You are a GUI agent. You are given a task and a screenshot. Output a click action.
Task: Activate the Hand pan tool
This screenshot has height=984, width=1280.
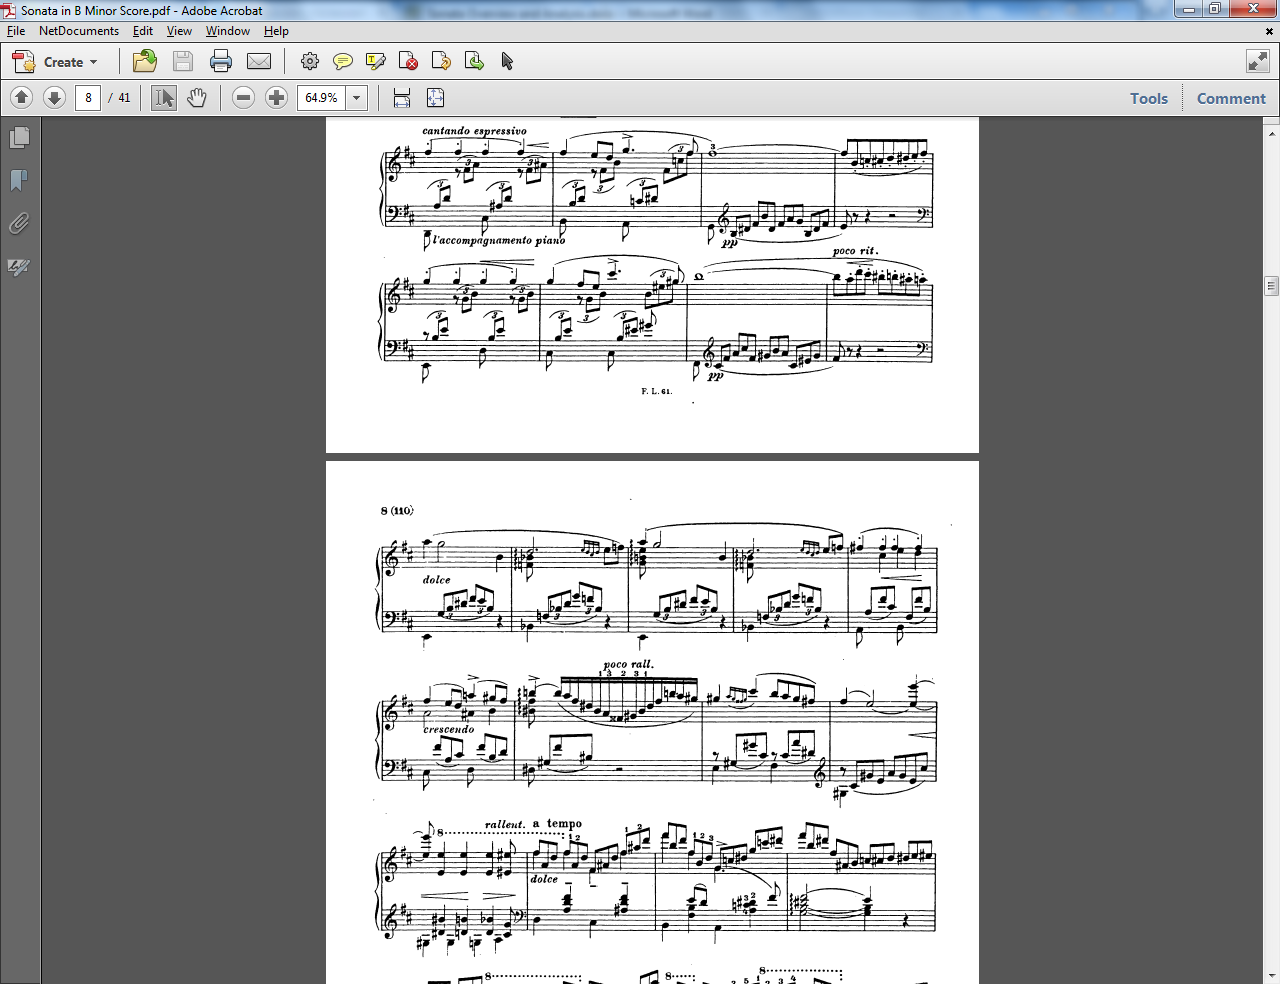(197, 98)
